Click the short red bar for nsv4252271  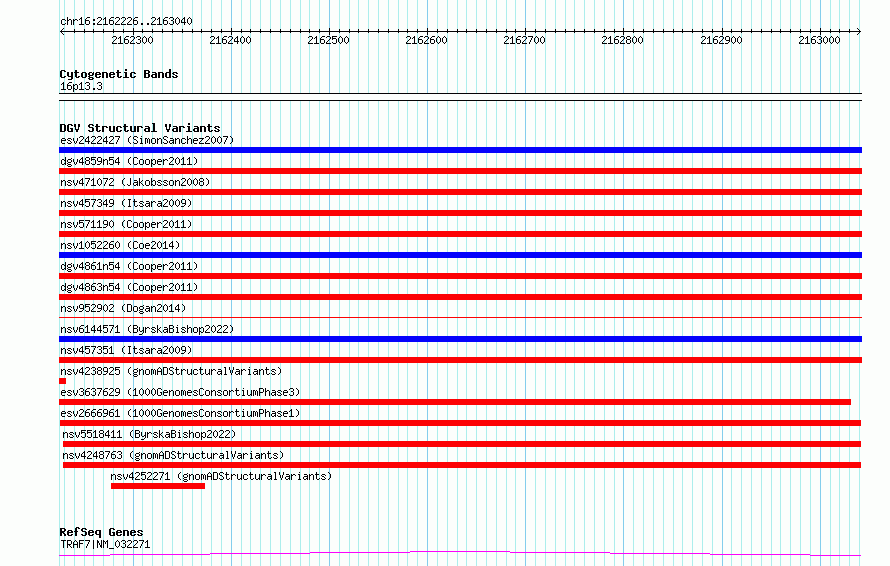[x=158, y=486]
